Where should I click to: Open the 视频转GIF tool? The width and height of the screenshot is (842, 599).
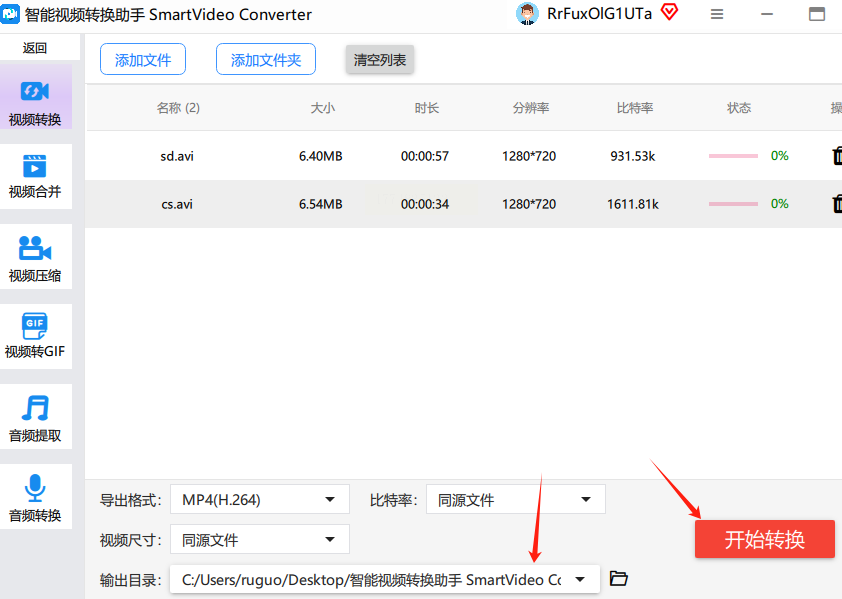35,336
